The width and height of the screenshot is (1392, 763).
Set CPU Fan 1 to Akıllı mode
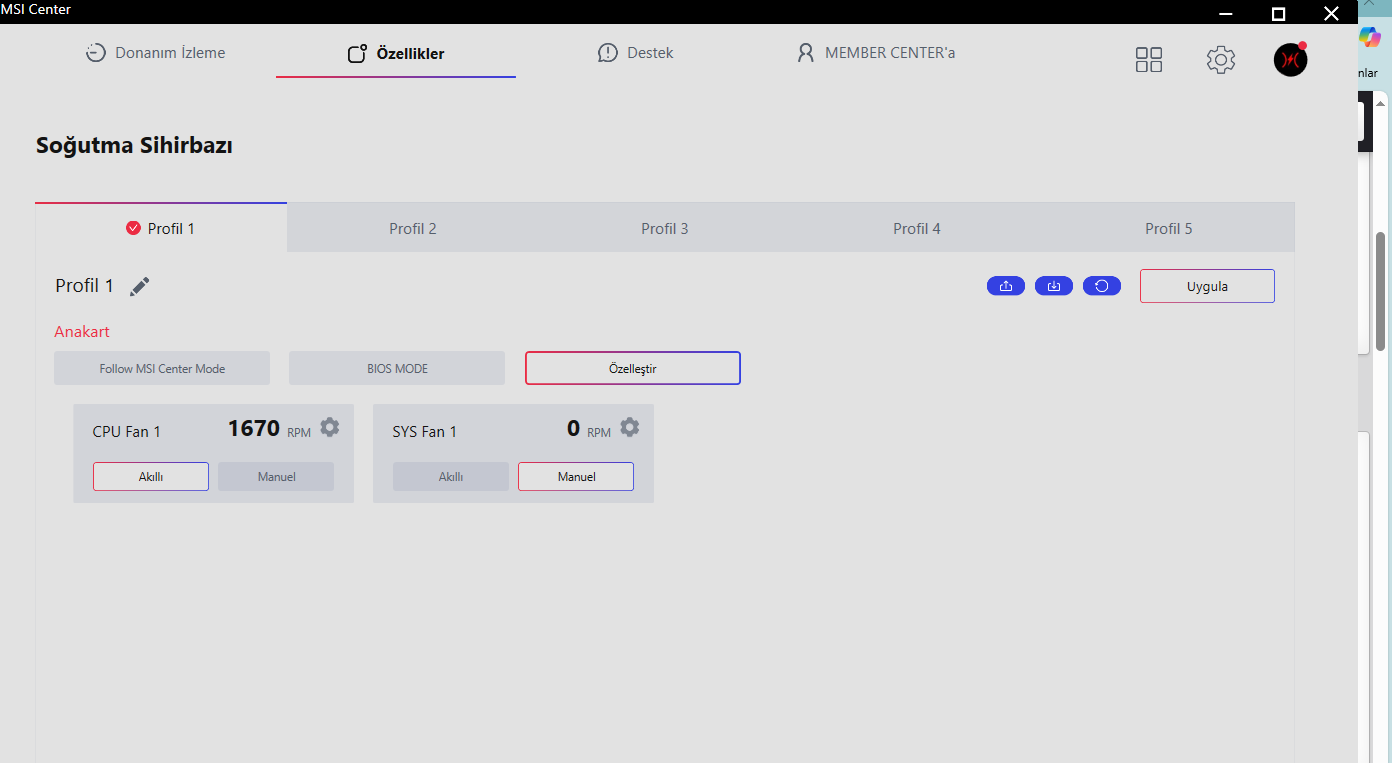(151, 477)
